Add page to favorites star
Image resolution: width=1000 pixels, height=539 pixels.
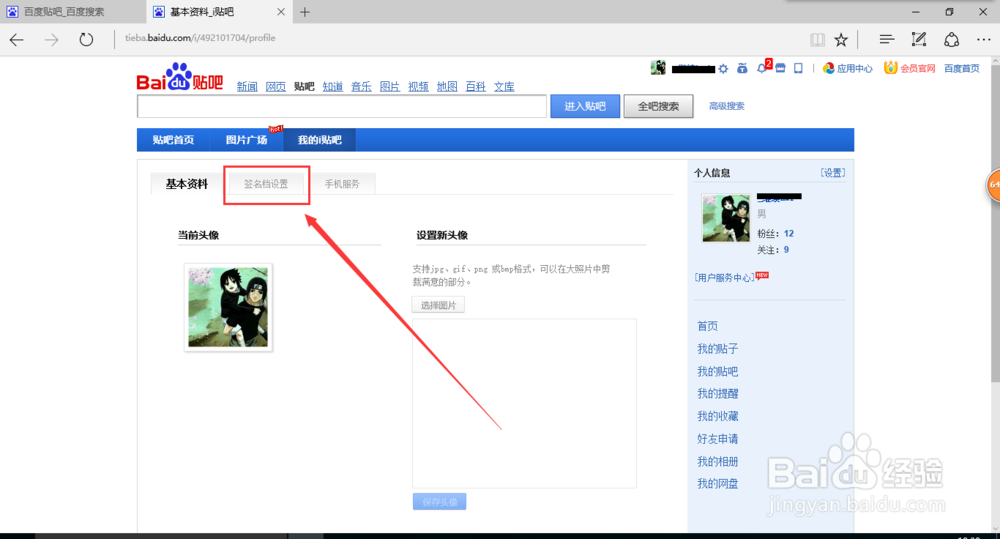click(x=841, y=40)
